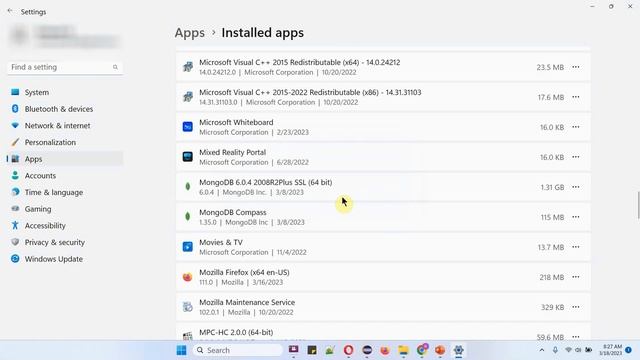Click the 1.31 GB size of MongoDB
Image resolution: width=640 pixels, height=360 pixels.
[552, 187]
